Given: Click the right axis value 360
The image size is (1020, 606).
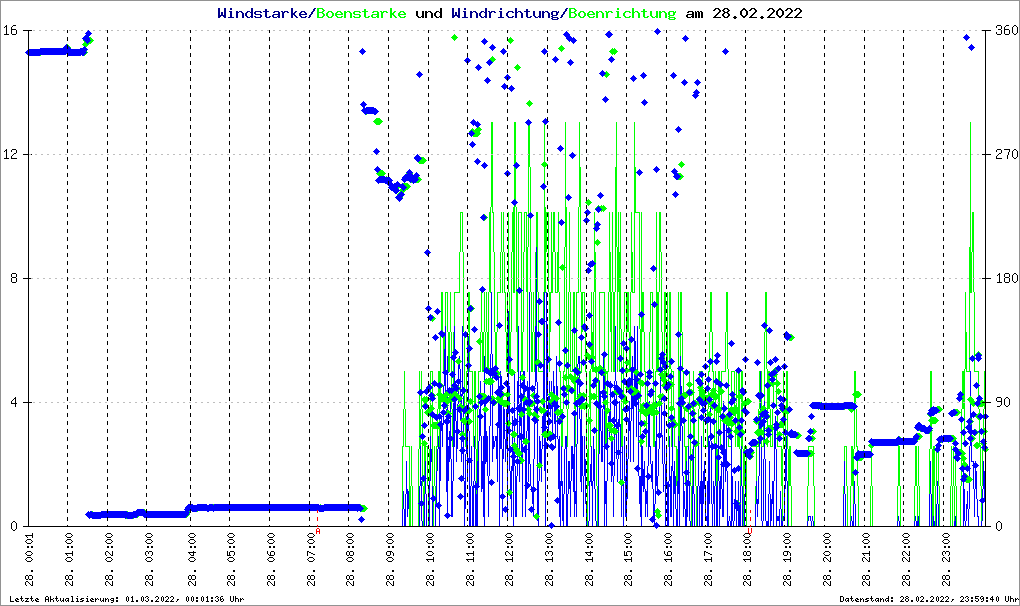Looking at the screenshot, I should pos(1006,31).
